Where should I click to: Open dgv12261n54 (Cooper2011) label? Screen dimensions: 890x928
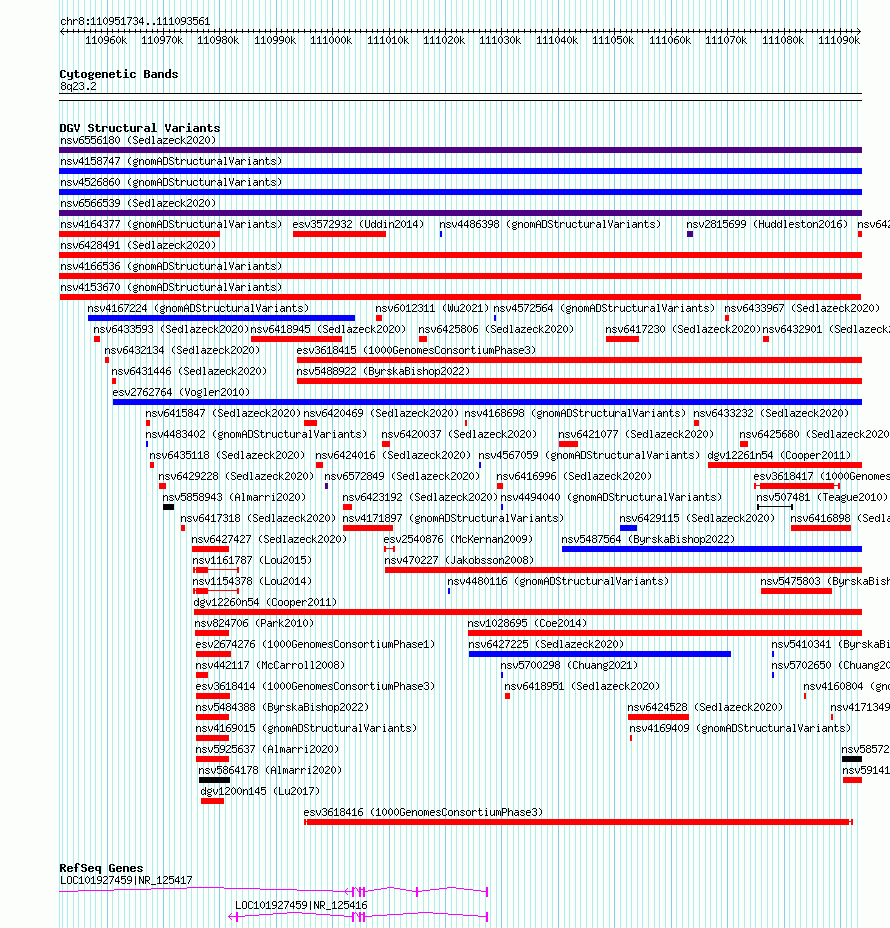(x=779, y=455)
